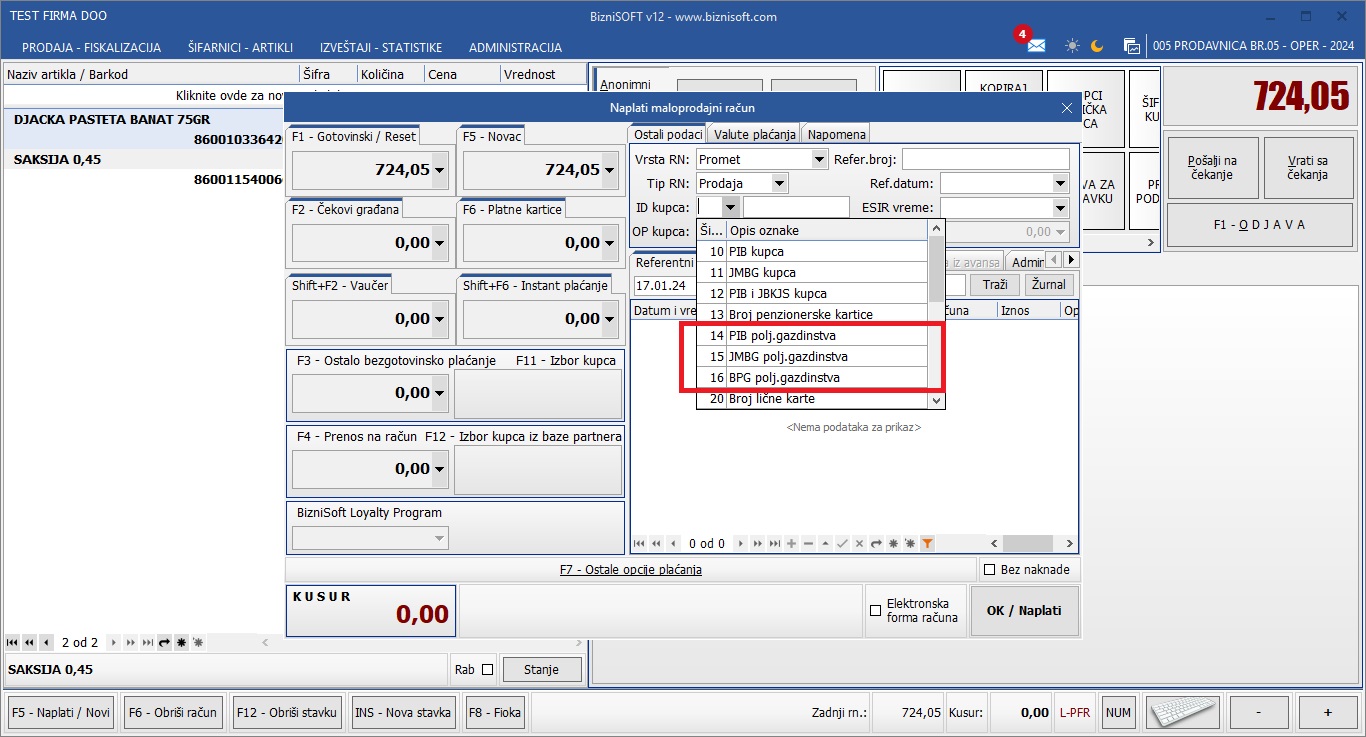Image resolution: width=1366 pixels, height=737 pixels.
Task: Toggle the Bez naknade checkbox
Action: (990, 570)
